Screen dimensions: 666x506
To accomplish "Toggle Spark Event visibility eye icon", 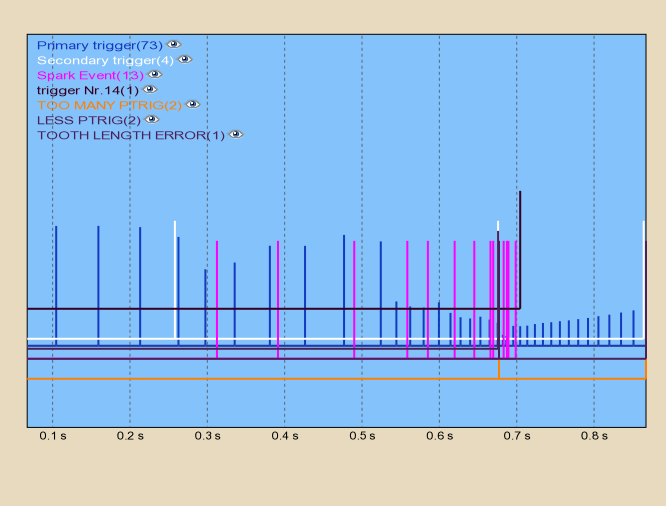I will (154, 75).
